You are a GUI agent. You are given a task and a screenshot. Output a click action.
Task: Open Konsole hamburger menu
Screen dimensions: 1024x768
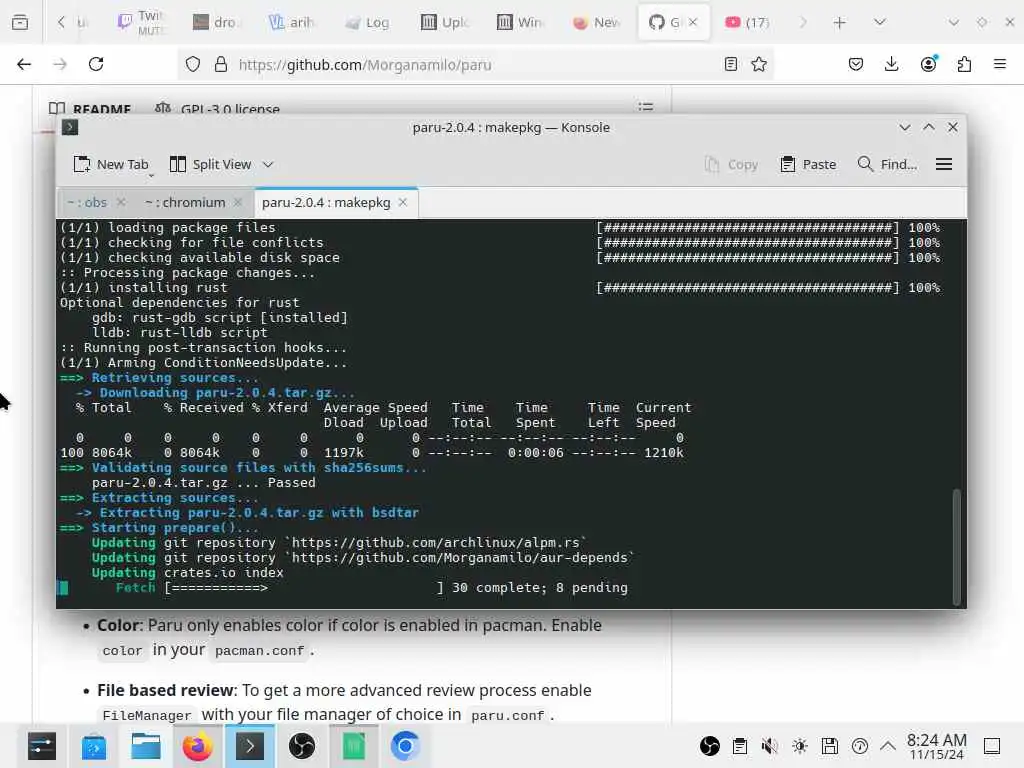tap(944, 165)
